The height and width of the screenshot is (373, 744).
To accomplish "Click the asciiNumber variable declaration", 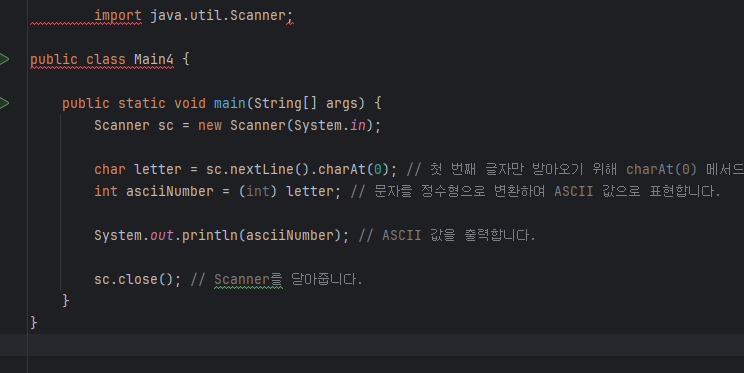I will pos(169,191).
